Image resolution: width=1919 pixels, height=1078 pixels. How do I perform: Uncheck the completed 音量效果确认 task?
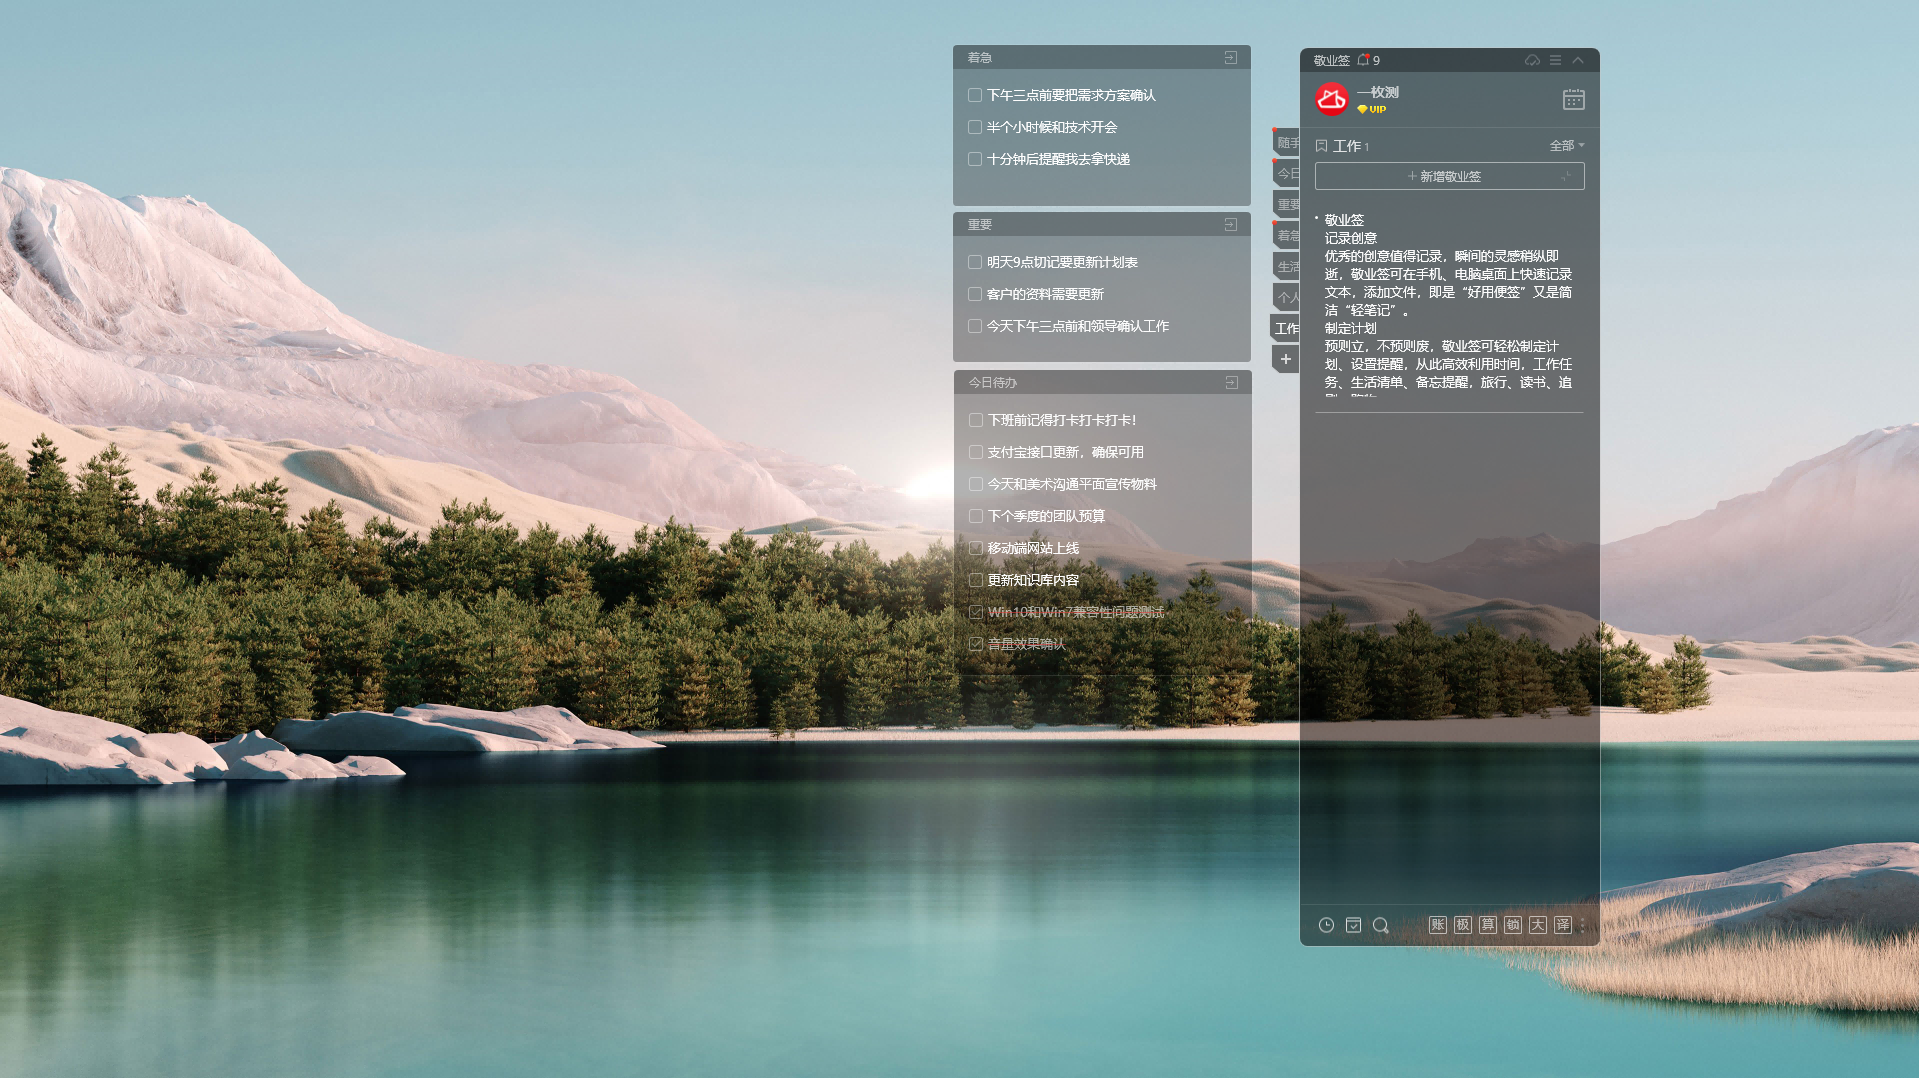(x=976, y=644)
